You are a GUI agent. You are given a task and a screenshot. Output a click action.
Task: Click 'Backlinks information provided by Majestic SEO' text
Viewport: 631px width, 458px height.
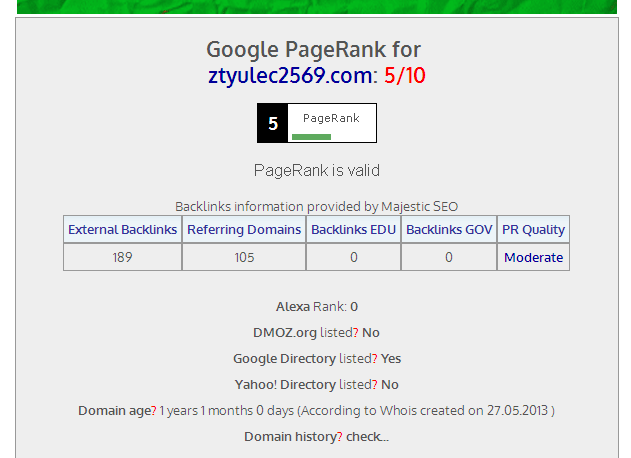316,206
